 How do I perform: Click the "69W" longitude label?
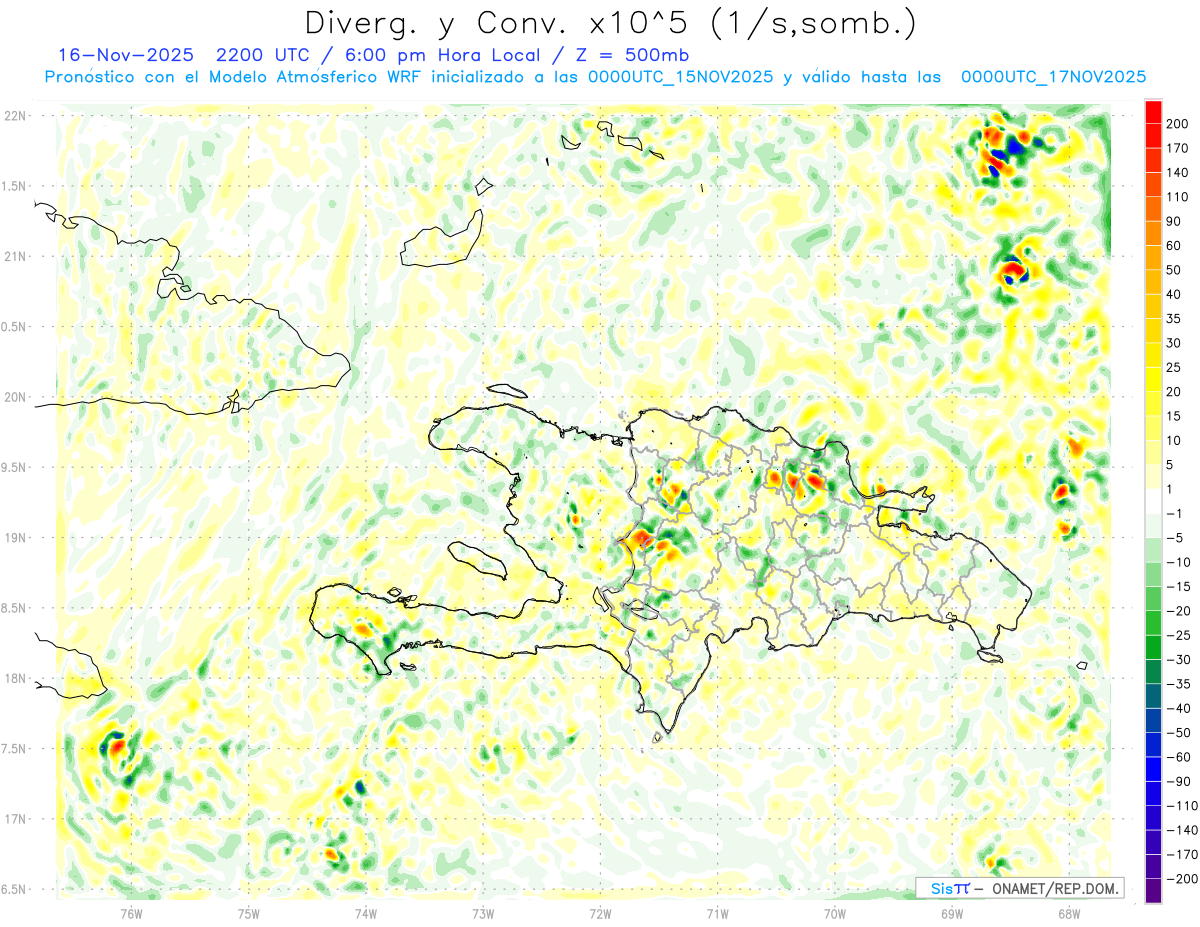click(x=952, y=912)
